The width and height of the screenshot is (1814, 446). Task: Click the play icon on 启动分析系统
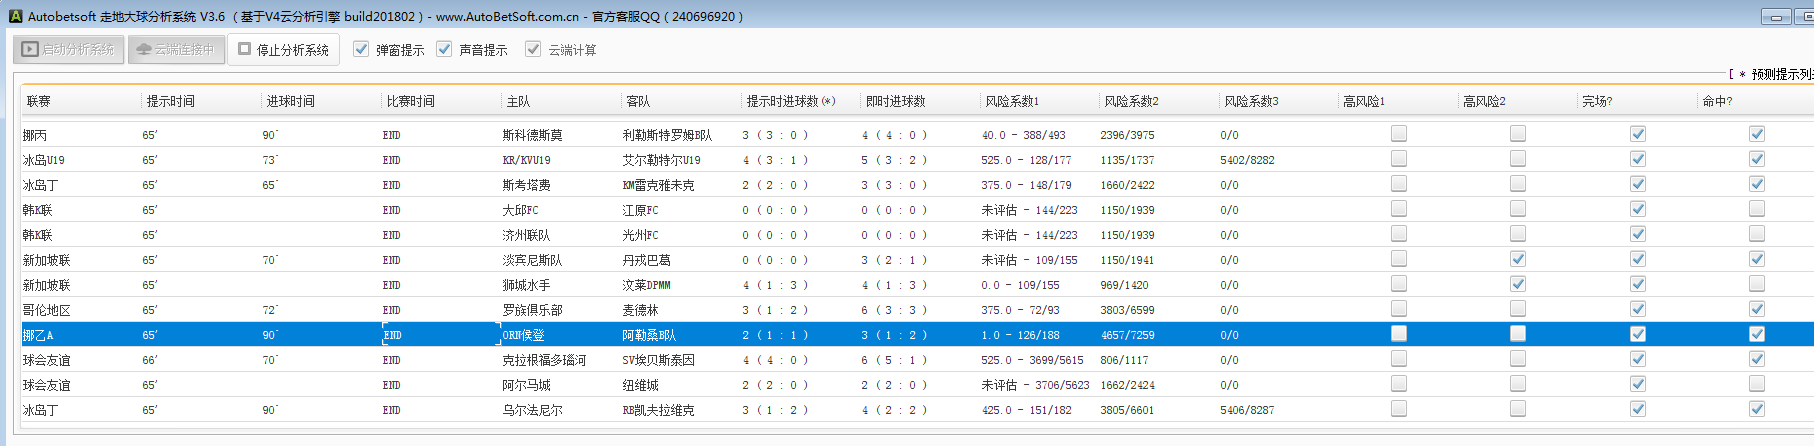point(30,49)
